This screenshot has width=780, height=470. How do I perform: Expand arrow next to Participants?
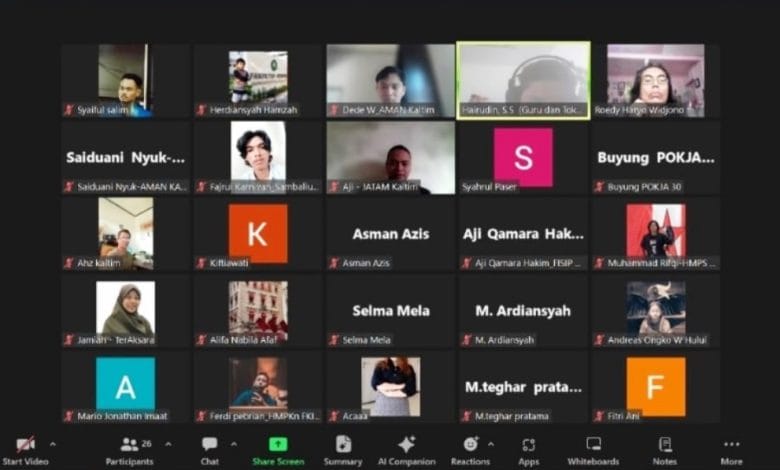pyautogui.click(x=168, y=444)
